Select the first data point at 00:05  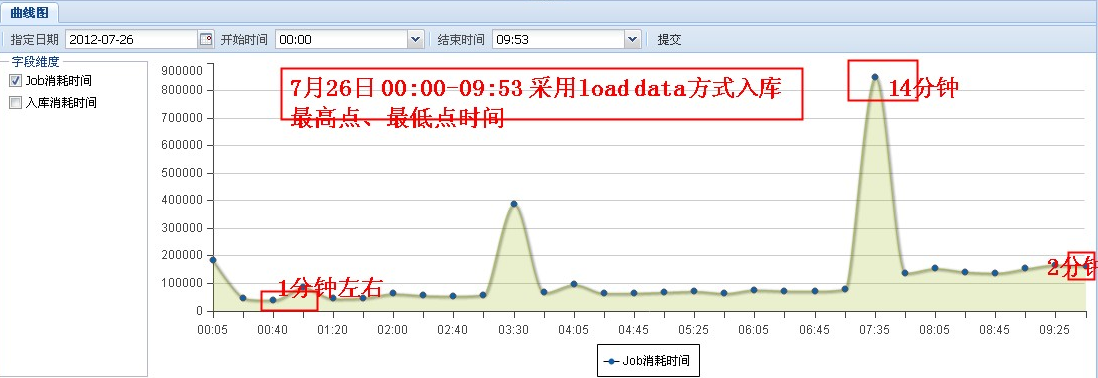[213, 260]
